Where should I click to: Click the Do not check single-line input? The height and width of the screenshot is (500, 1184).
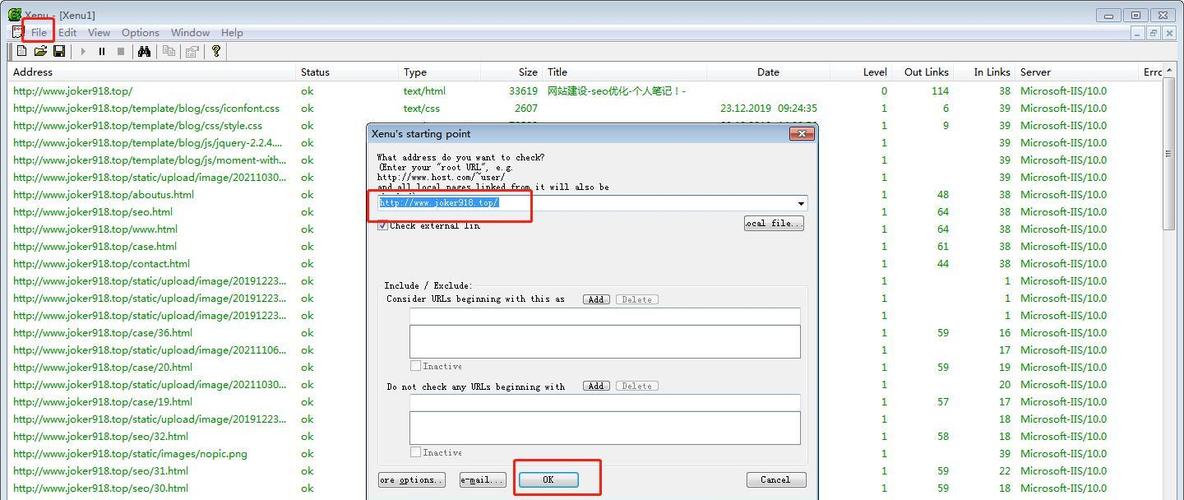pos(605,402)
